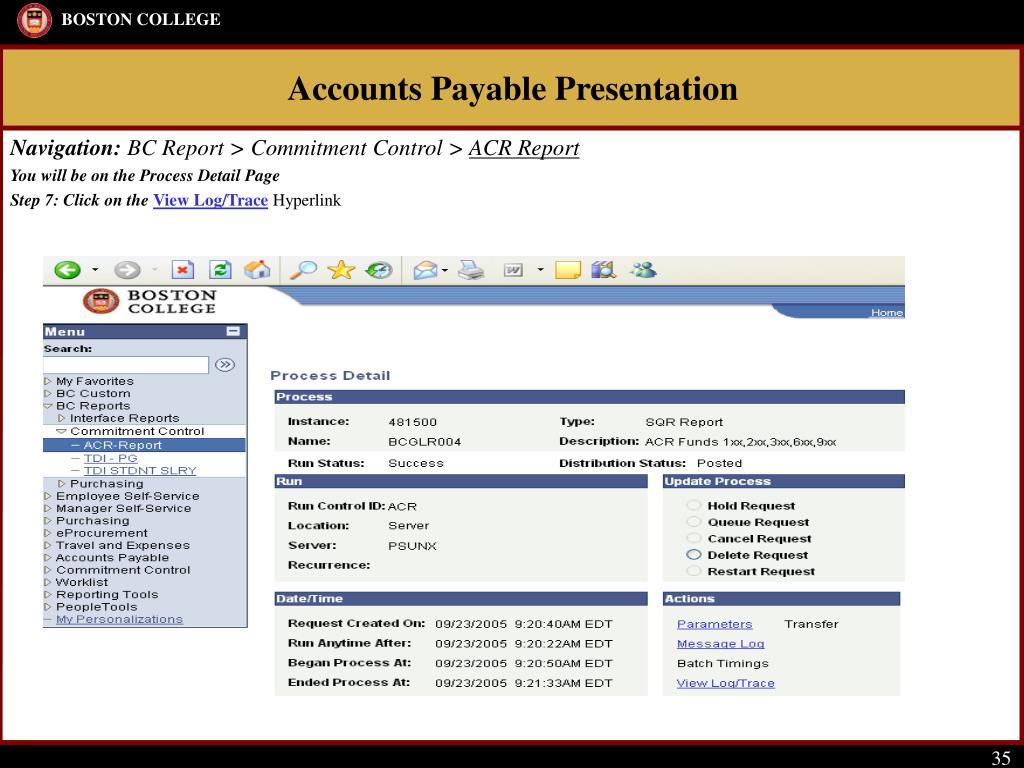Open dropdown arrow beside Back button
This screenshot has height=768, width=1024.
pos(95,270)
